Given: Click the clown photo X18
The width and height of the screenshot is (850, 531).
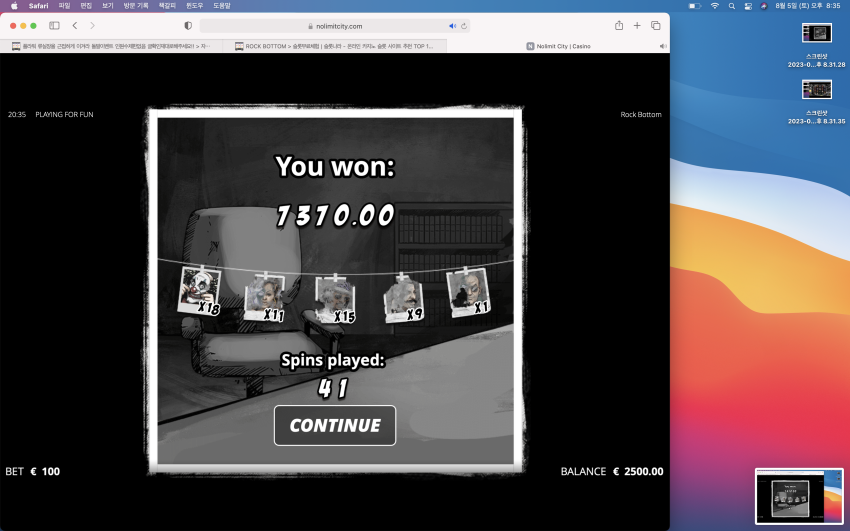Looking at the screenshot, I should (199, 290).
